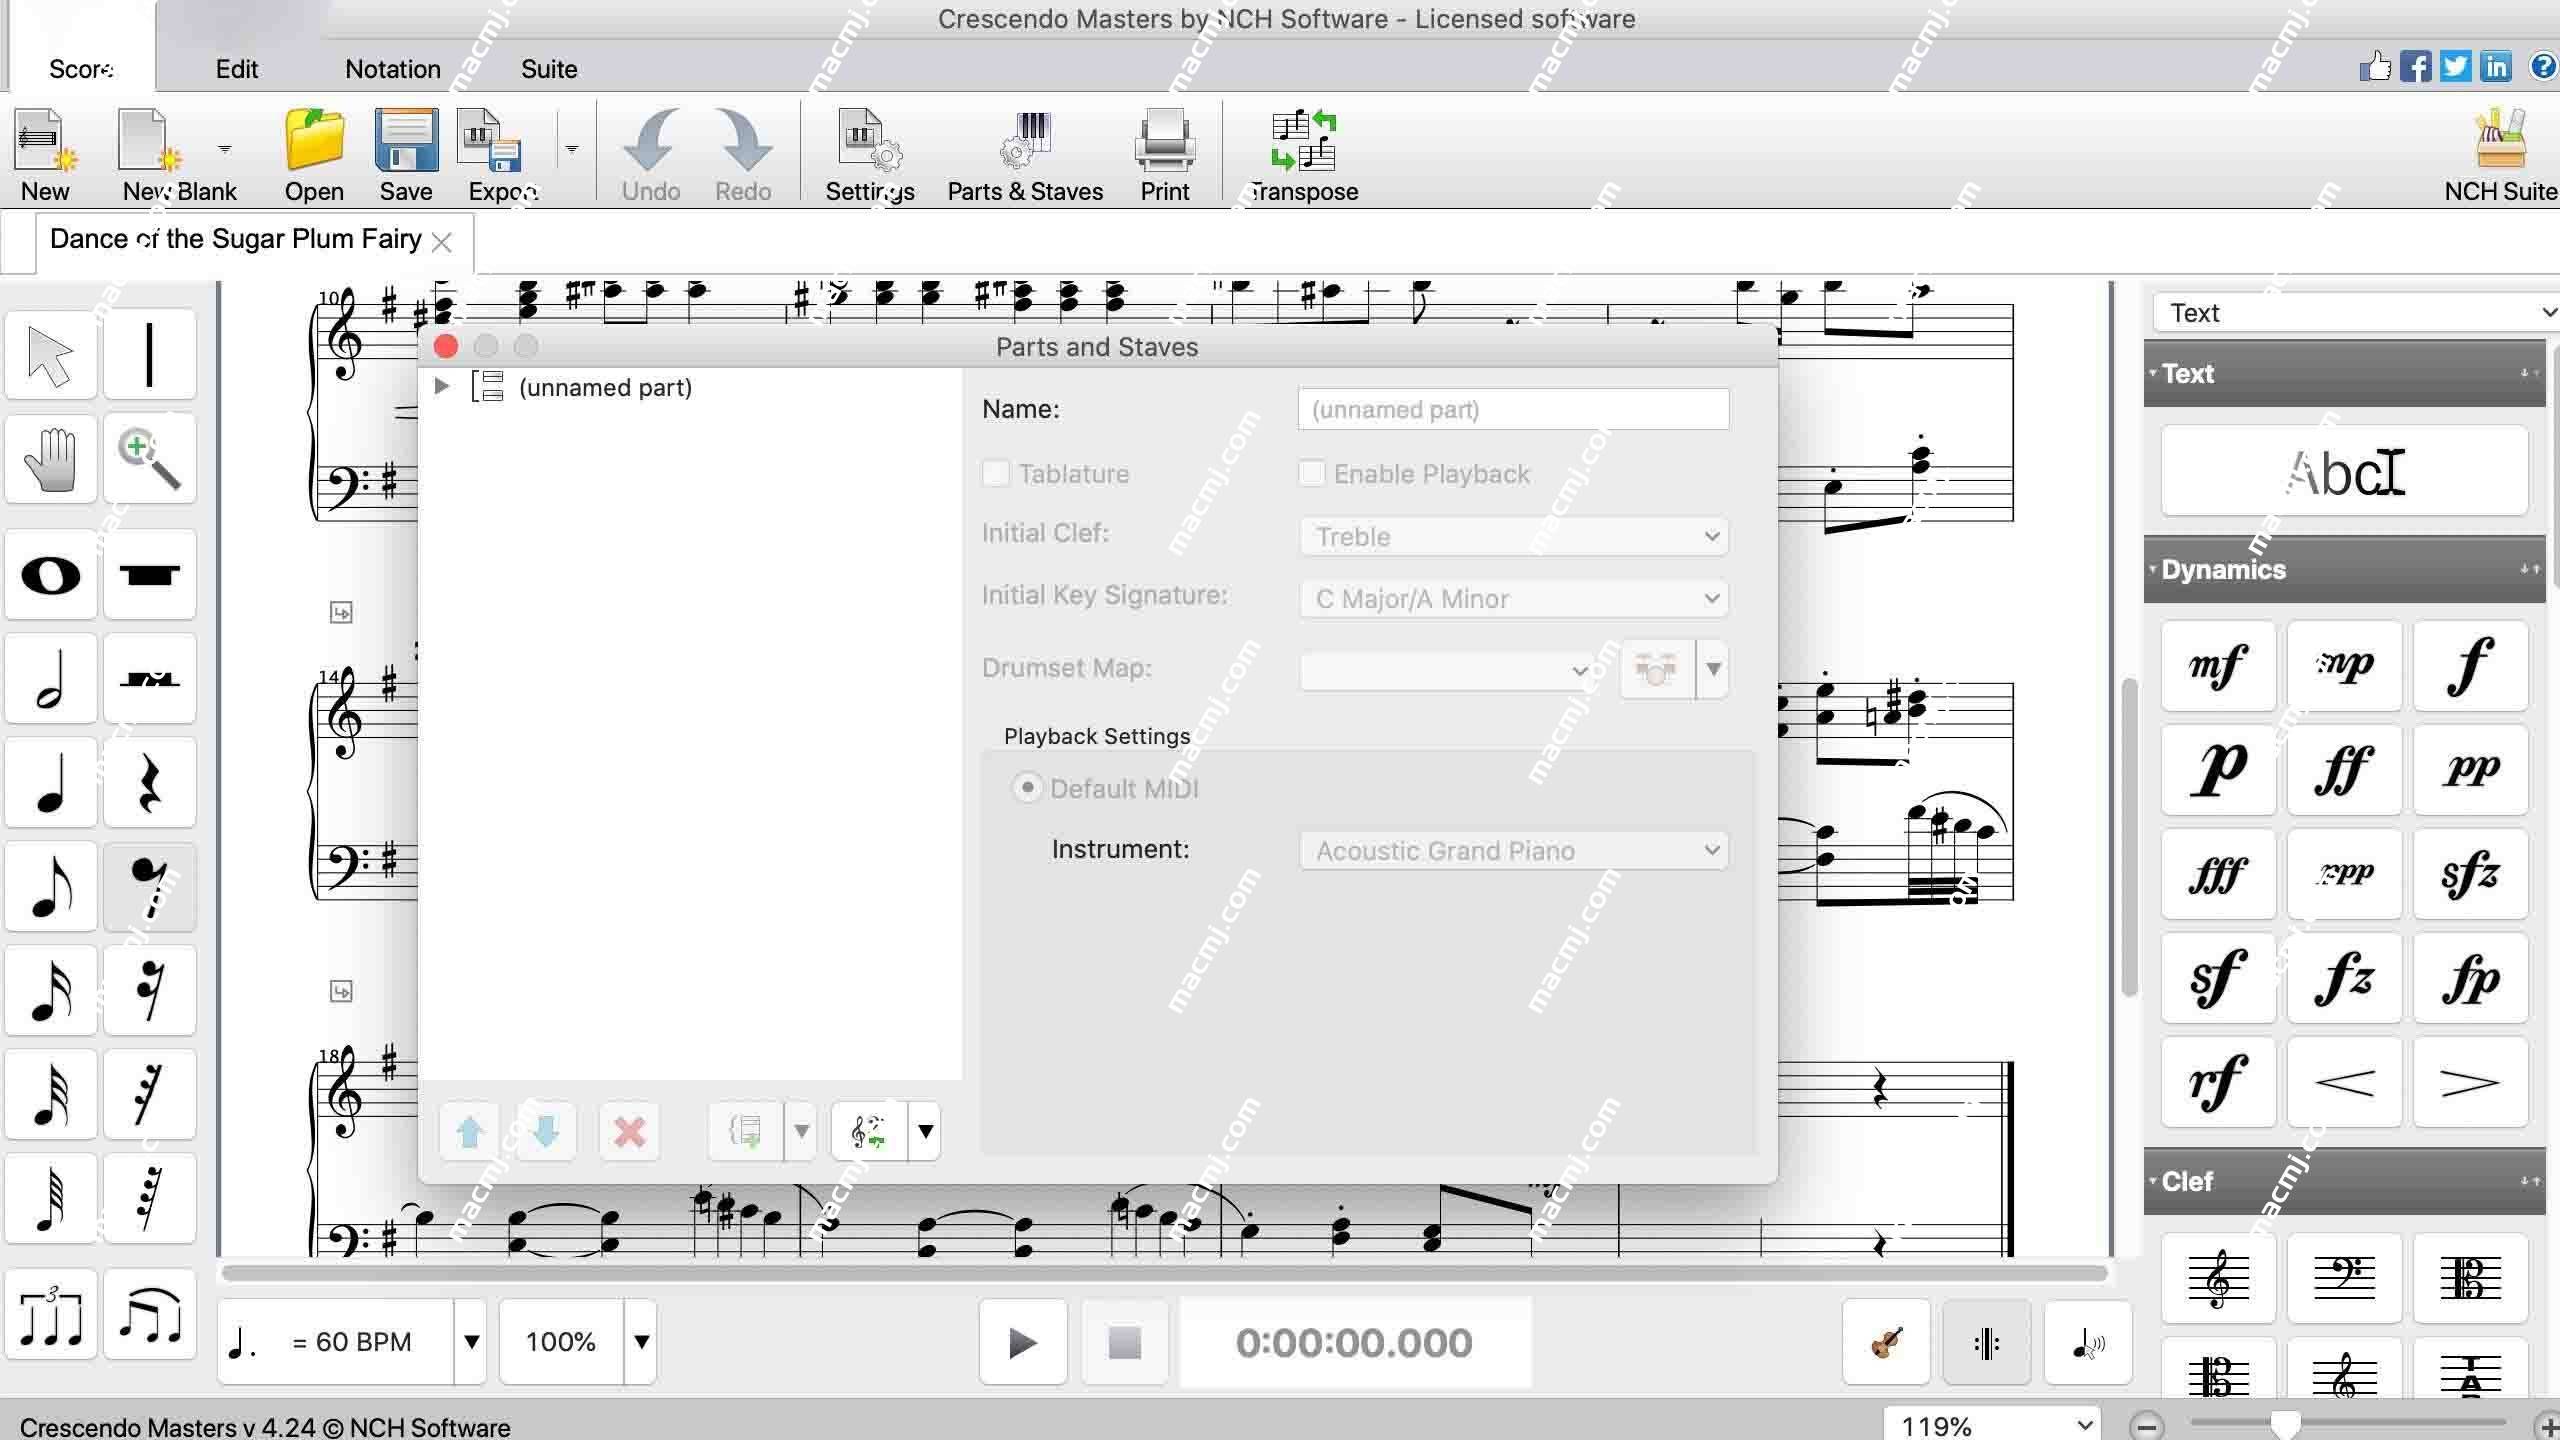Open the Instrument dropdown
2560x1440 pixels.
point(1514,850)
